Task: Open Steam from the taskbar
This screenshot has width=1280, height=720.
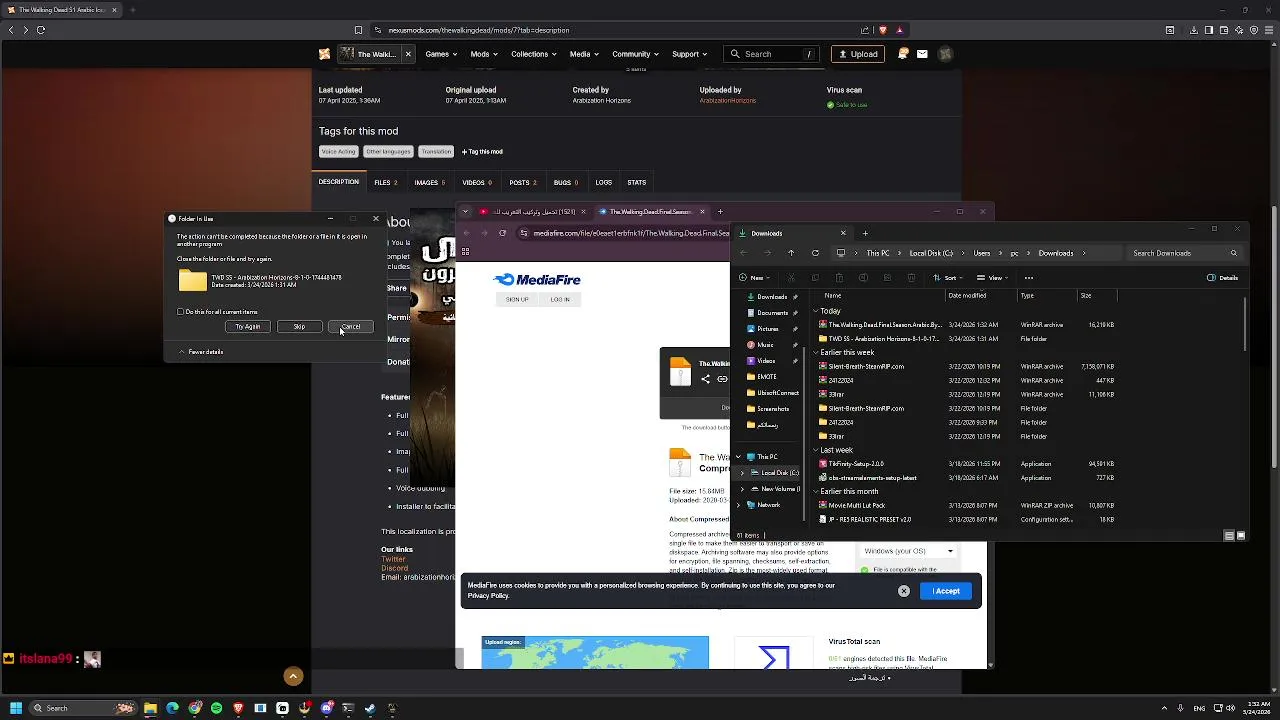Action: (x=370, y=708)
